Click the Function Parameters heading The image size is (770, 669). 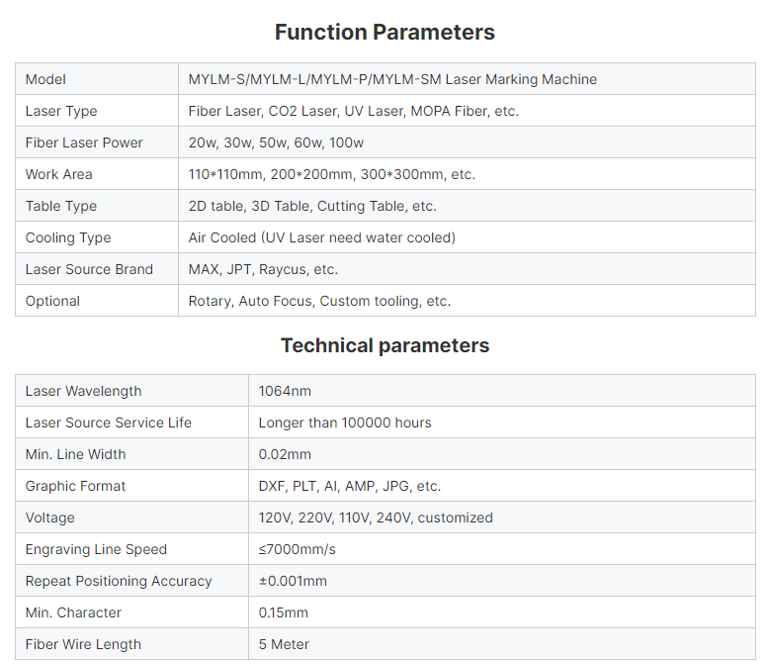pos(385,32)
